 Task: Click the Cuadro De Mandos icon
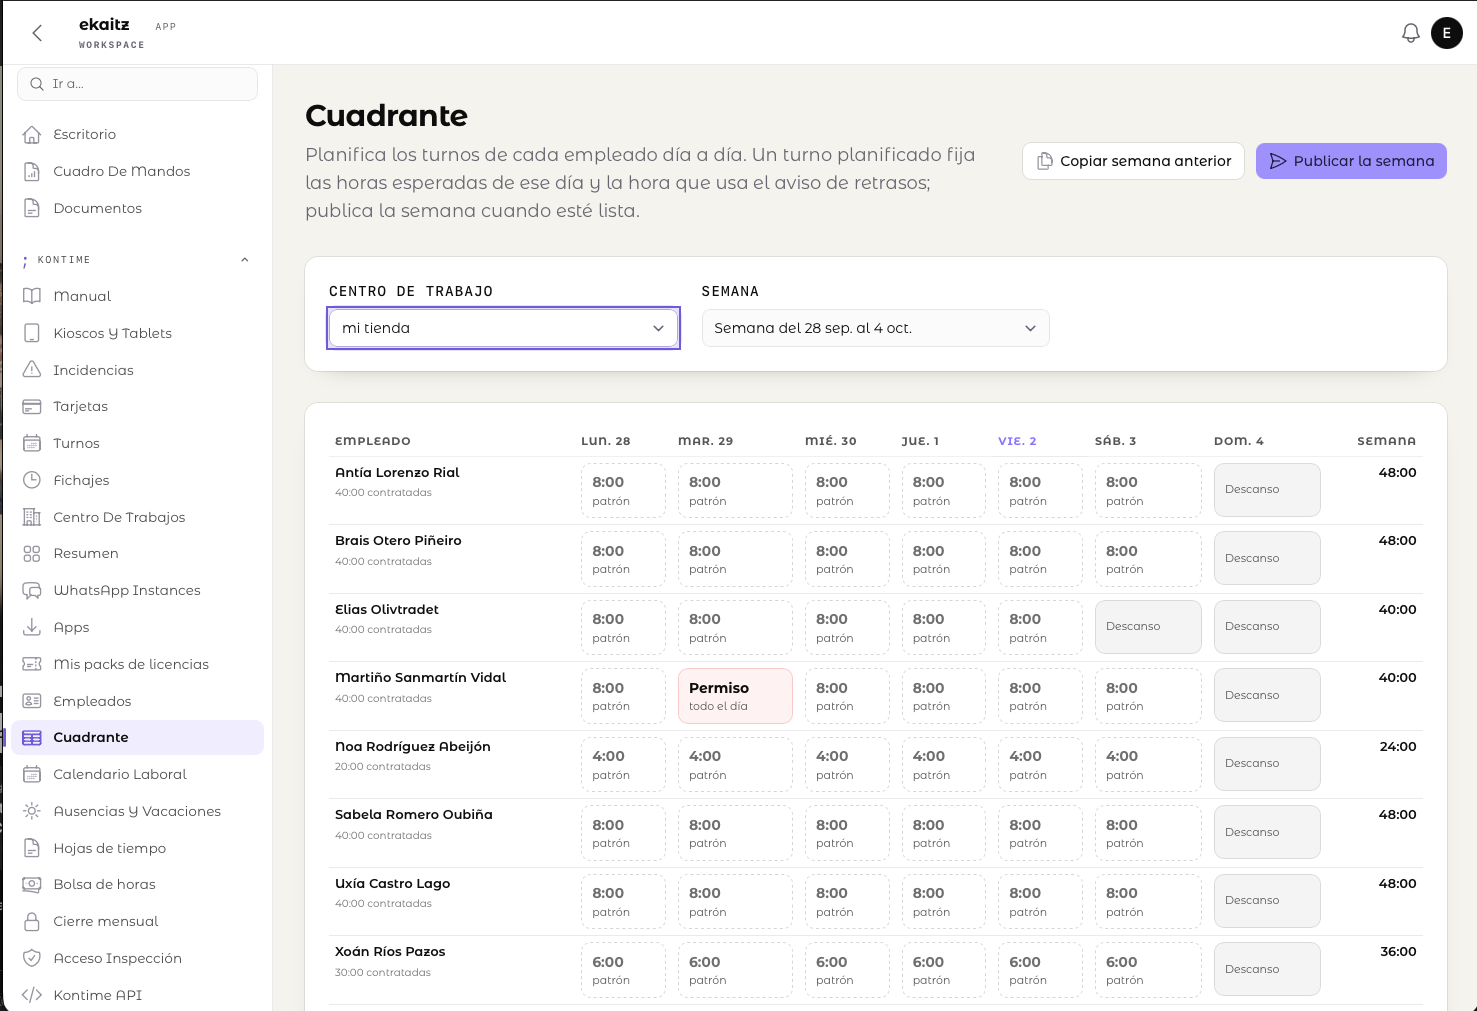point(32,171)
